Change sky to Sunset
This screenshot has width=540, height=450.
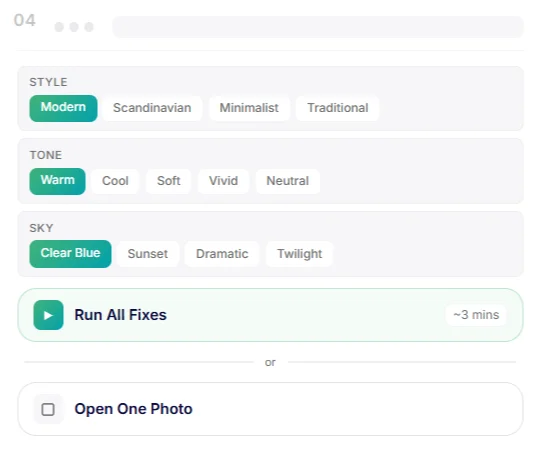pos(148,254)
